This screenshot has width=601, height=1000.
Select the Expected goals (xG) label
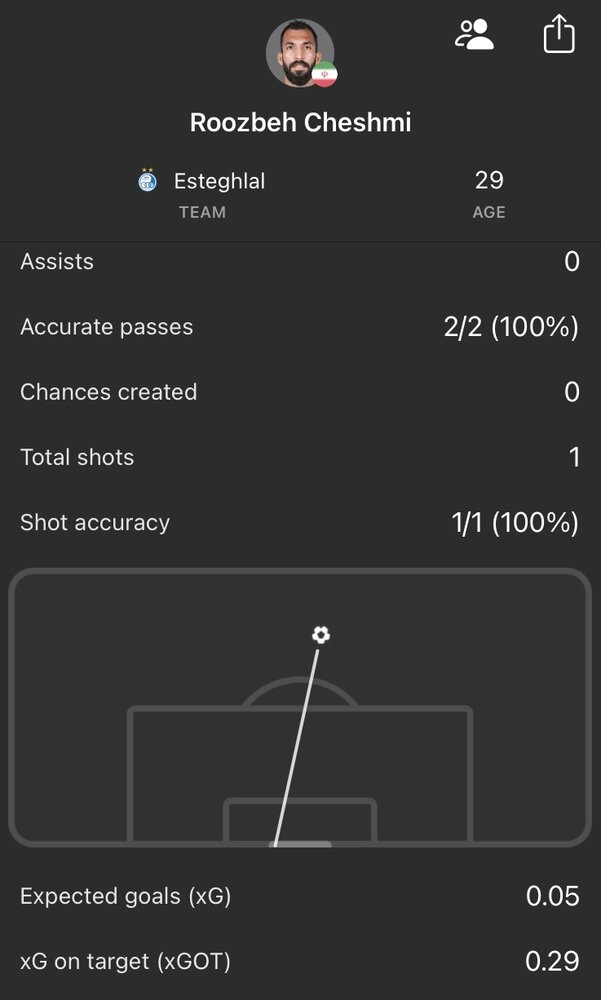point(125,896)
